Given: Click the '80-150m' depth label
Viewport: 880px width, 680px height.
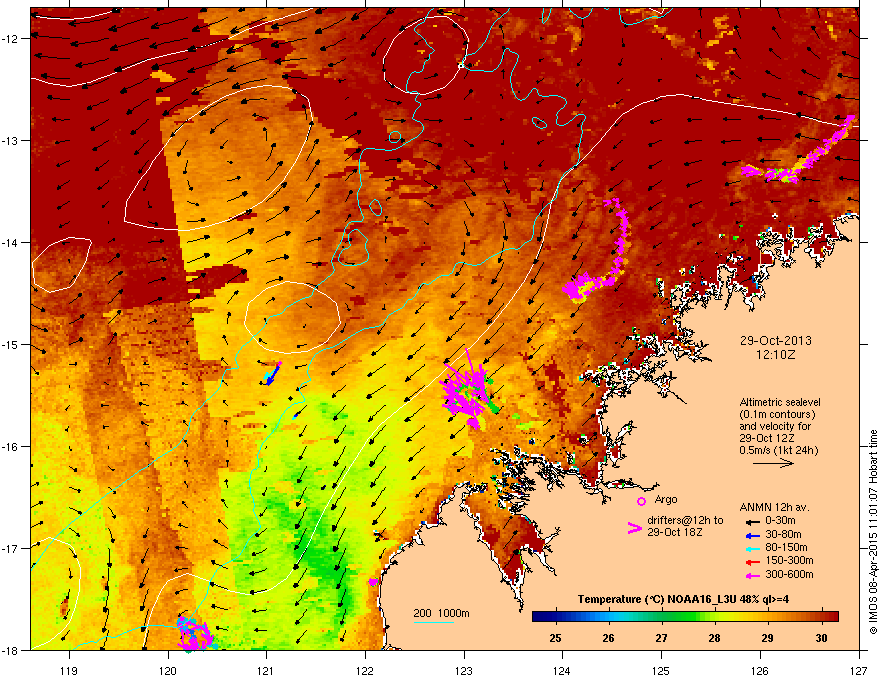Looking at the screenshot, I should tap(786, 548).
